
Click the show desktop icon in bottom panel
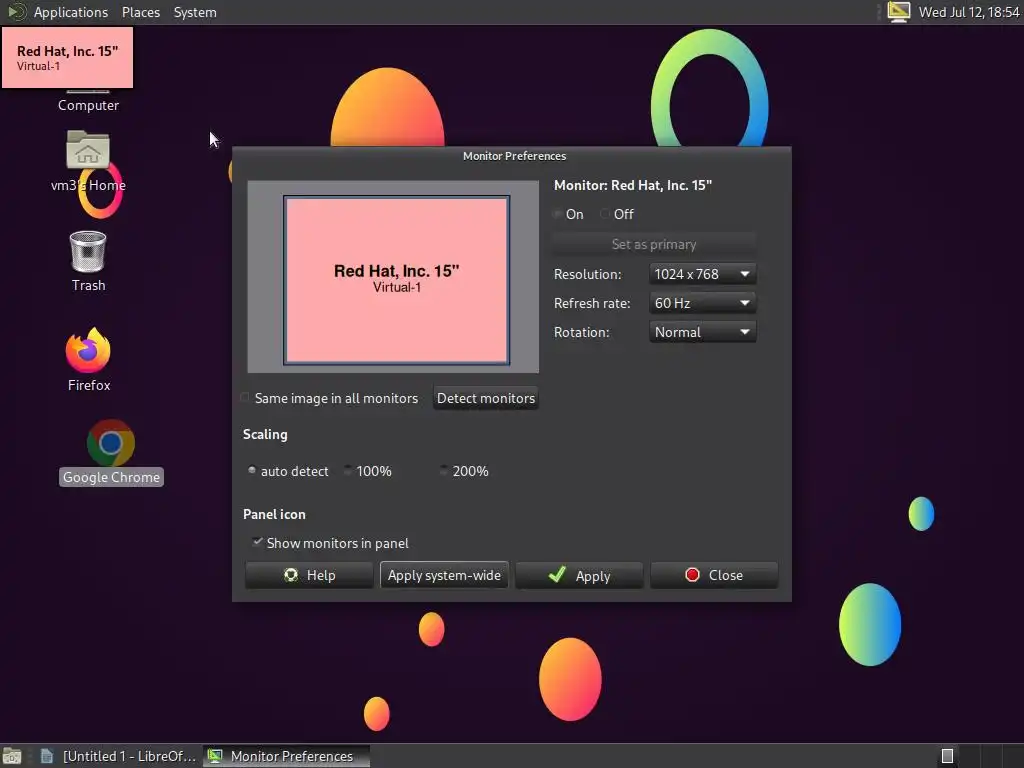[x=12, y=756]
